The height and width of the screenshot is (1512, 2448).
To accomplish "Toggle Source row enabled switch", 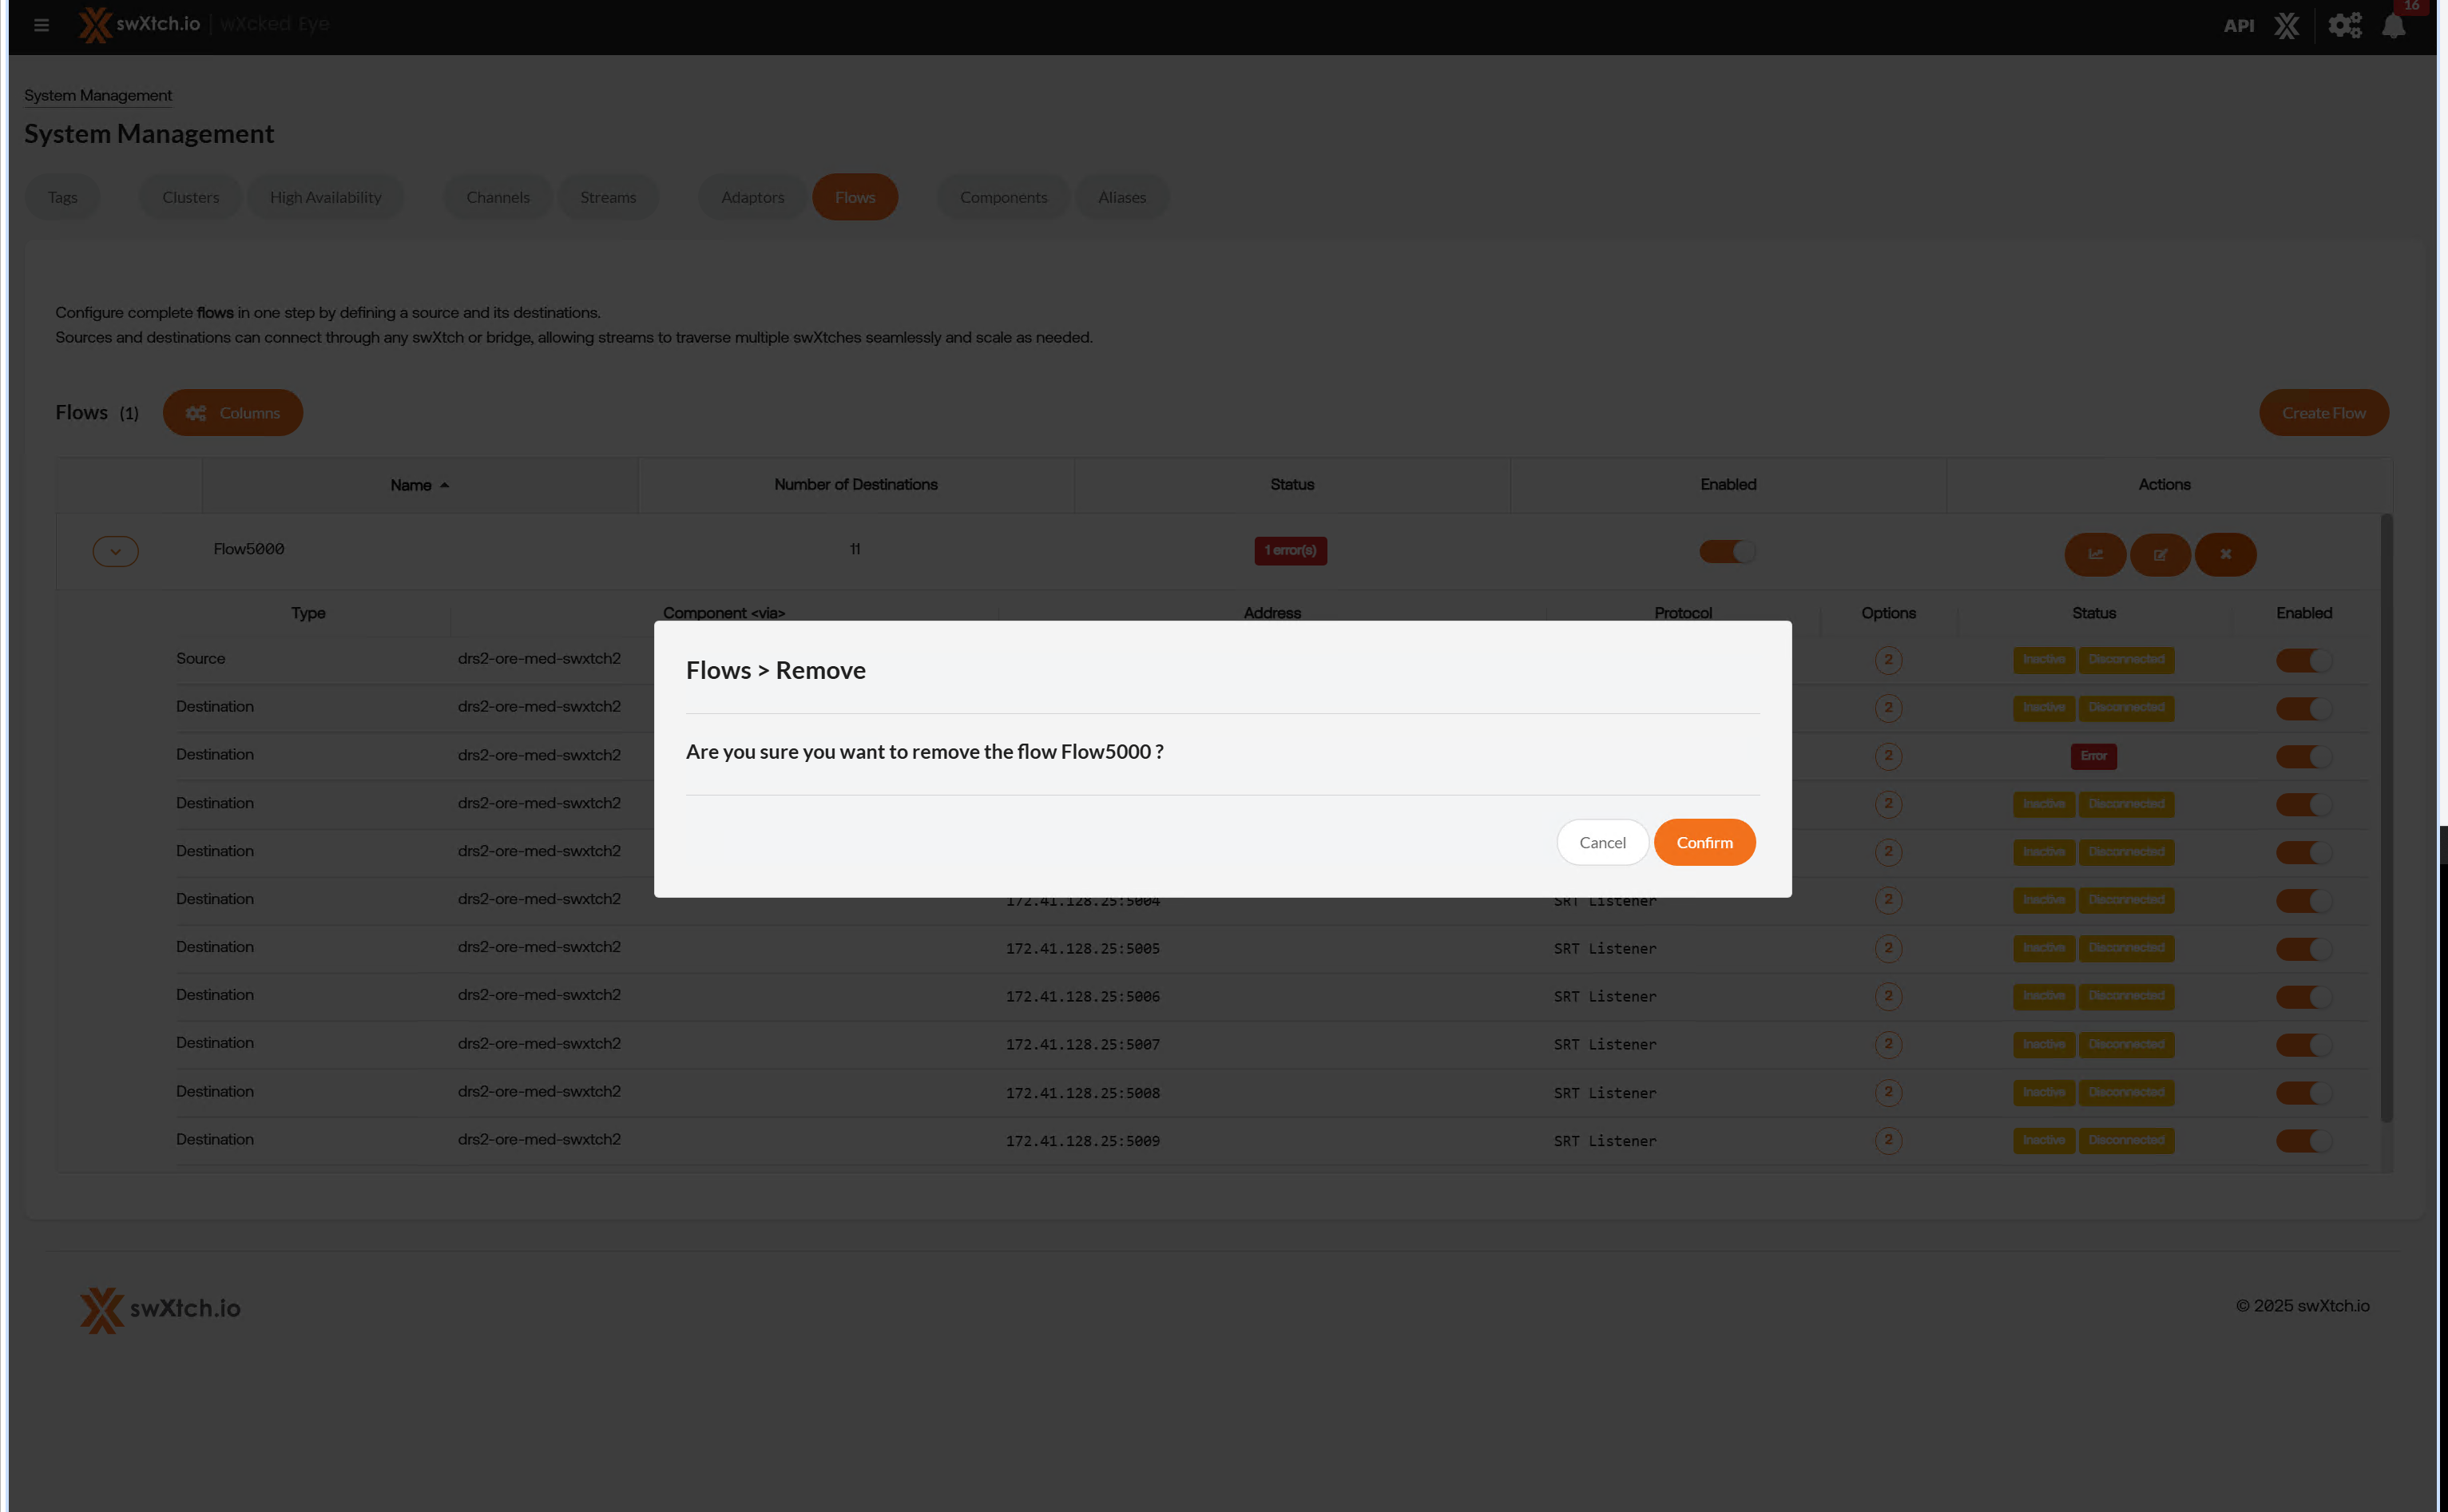I will click(x=2303, y=660).
